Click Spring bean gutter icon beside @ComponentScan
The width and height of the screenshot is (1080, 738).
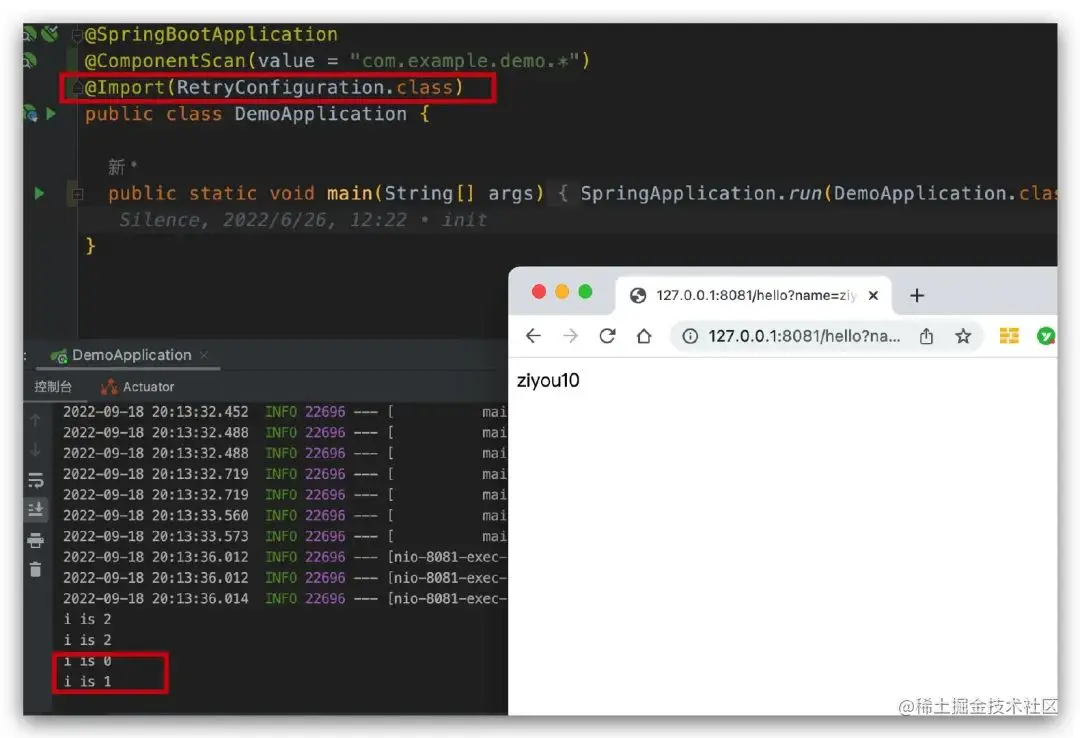(30, 61)
